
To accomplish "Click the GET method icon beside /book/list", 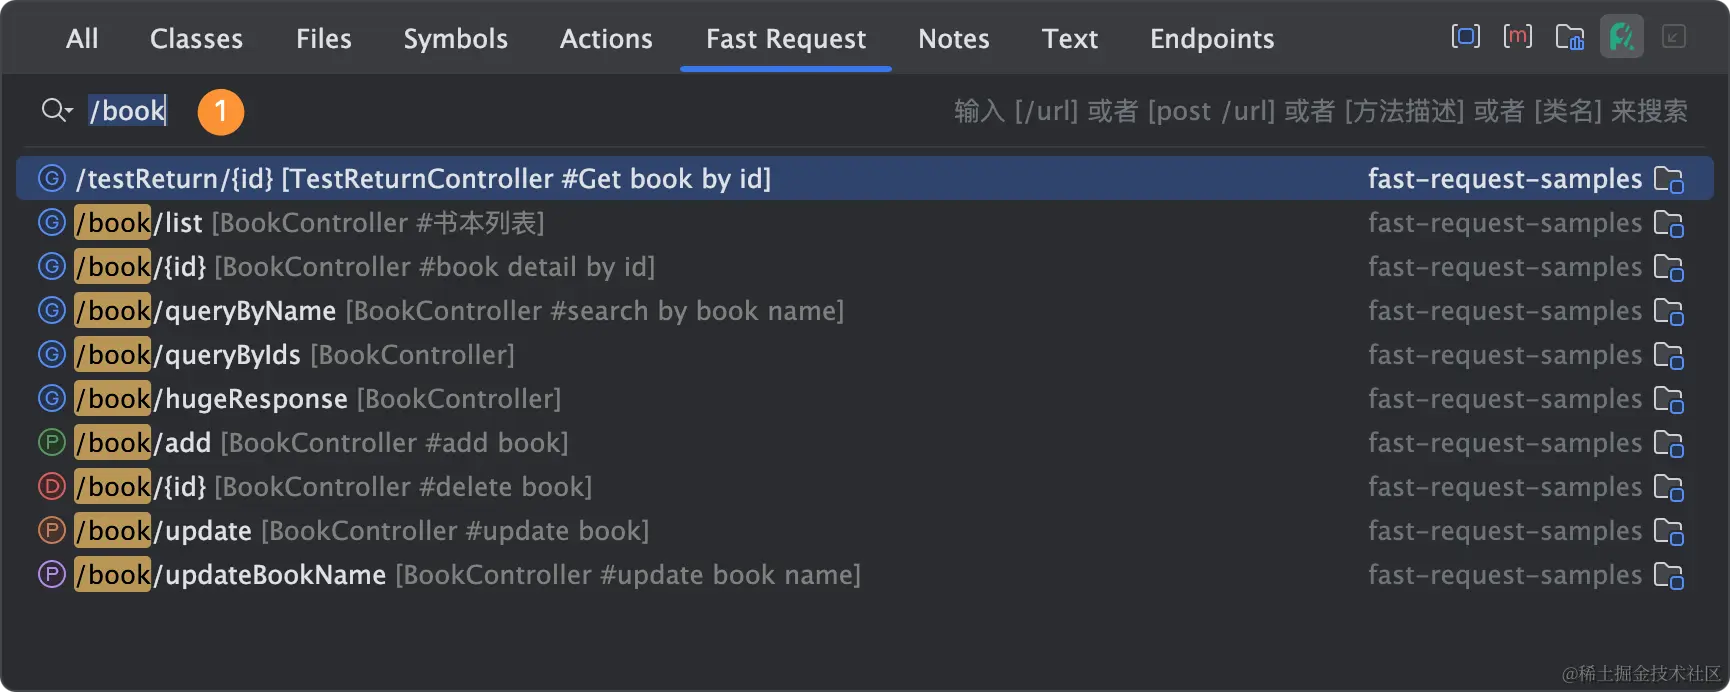I will click(x=51, y=222).
